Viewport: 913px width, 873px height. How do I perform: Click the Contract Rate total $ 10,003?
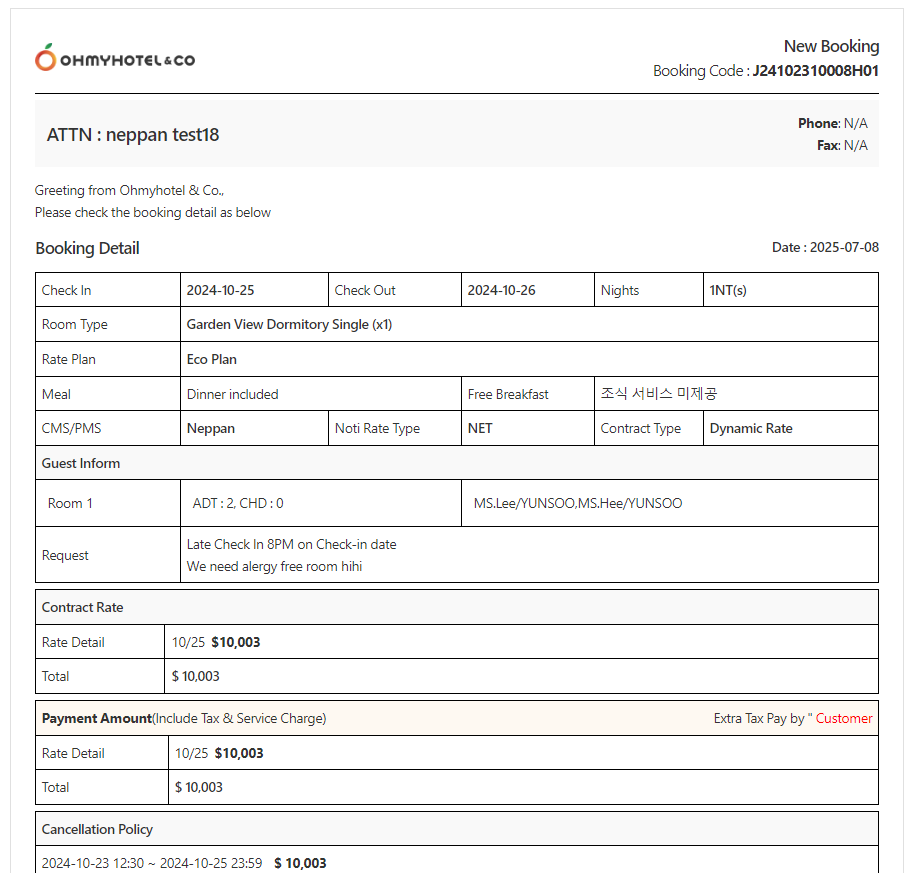(196, 677)
